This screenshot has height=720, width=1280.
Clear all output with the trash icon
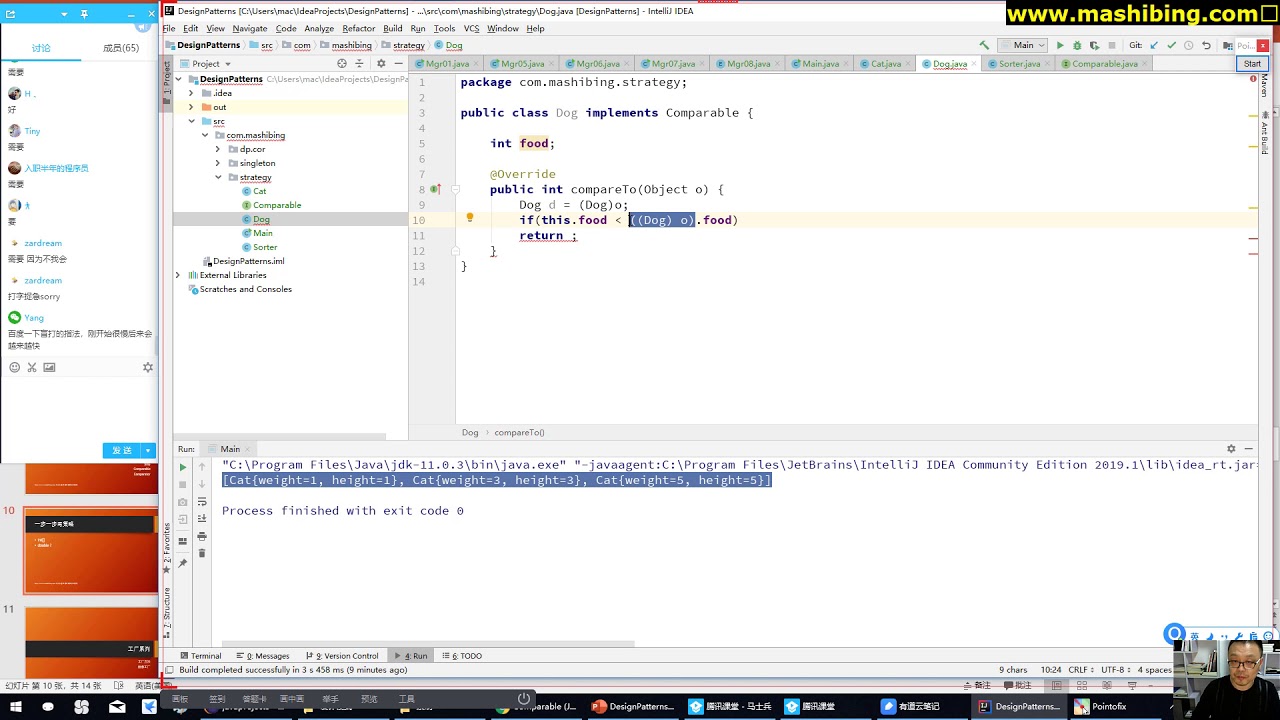(201, 553)
